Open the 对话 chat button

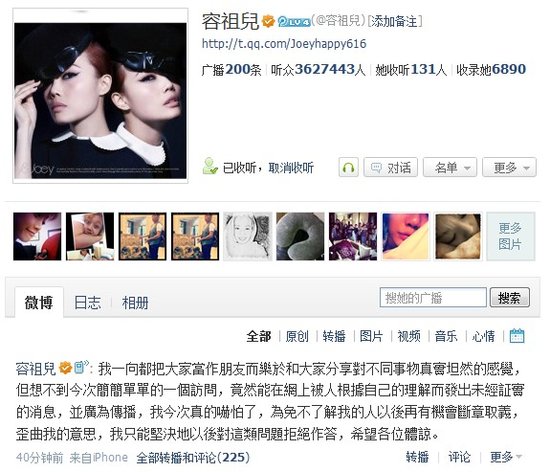391,167
